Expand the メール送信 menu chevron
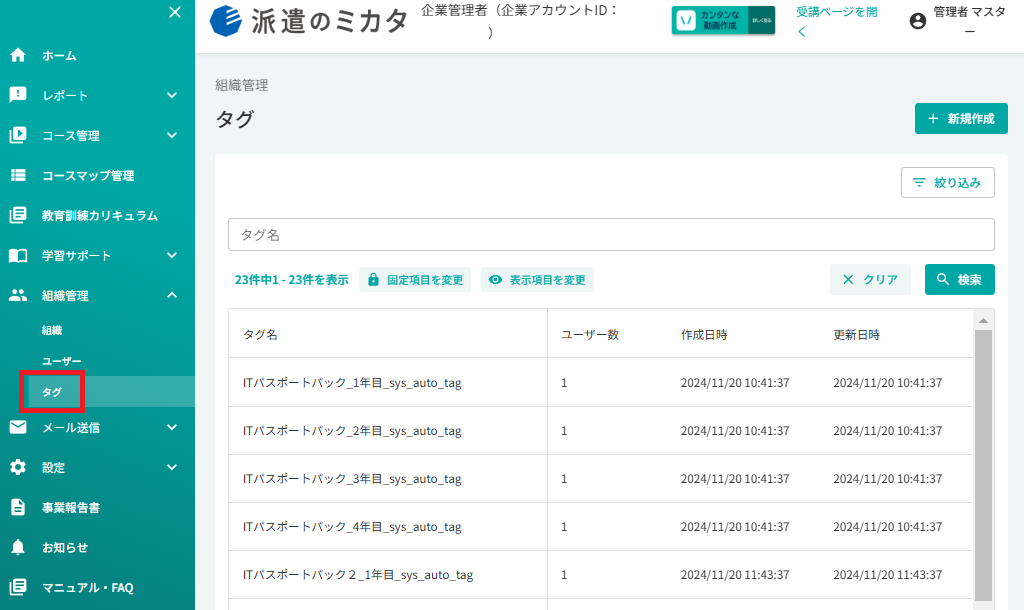This screenshot has width=1024, height=610. coord(172,427)
